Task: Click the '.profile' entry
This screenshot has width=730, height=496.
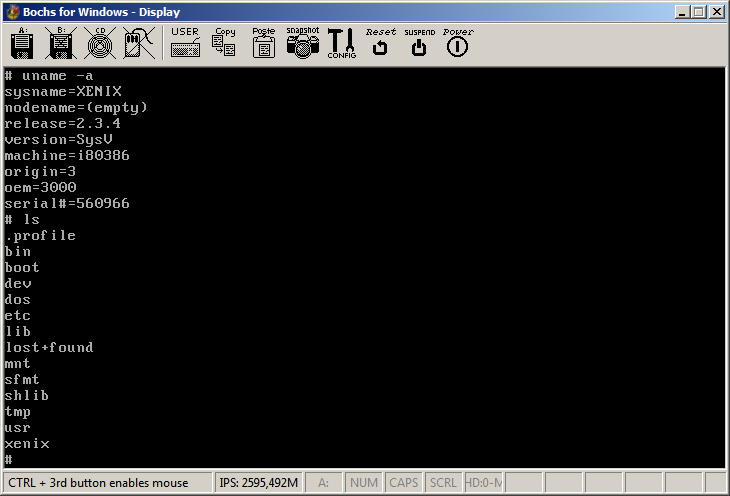Action: point(41,236)
